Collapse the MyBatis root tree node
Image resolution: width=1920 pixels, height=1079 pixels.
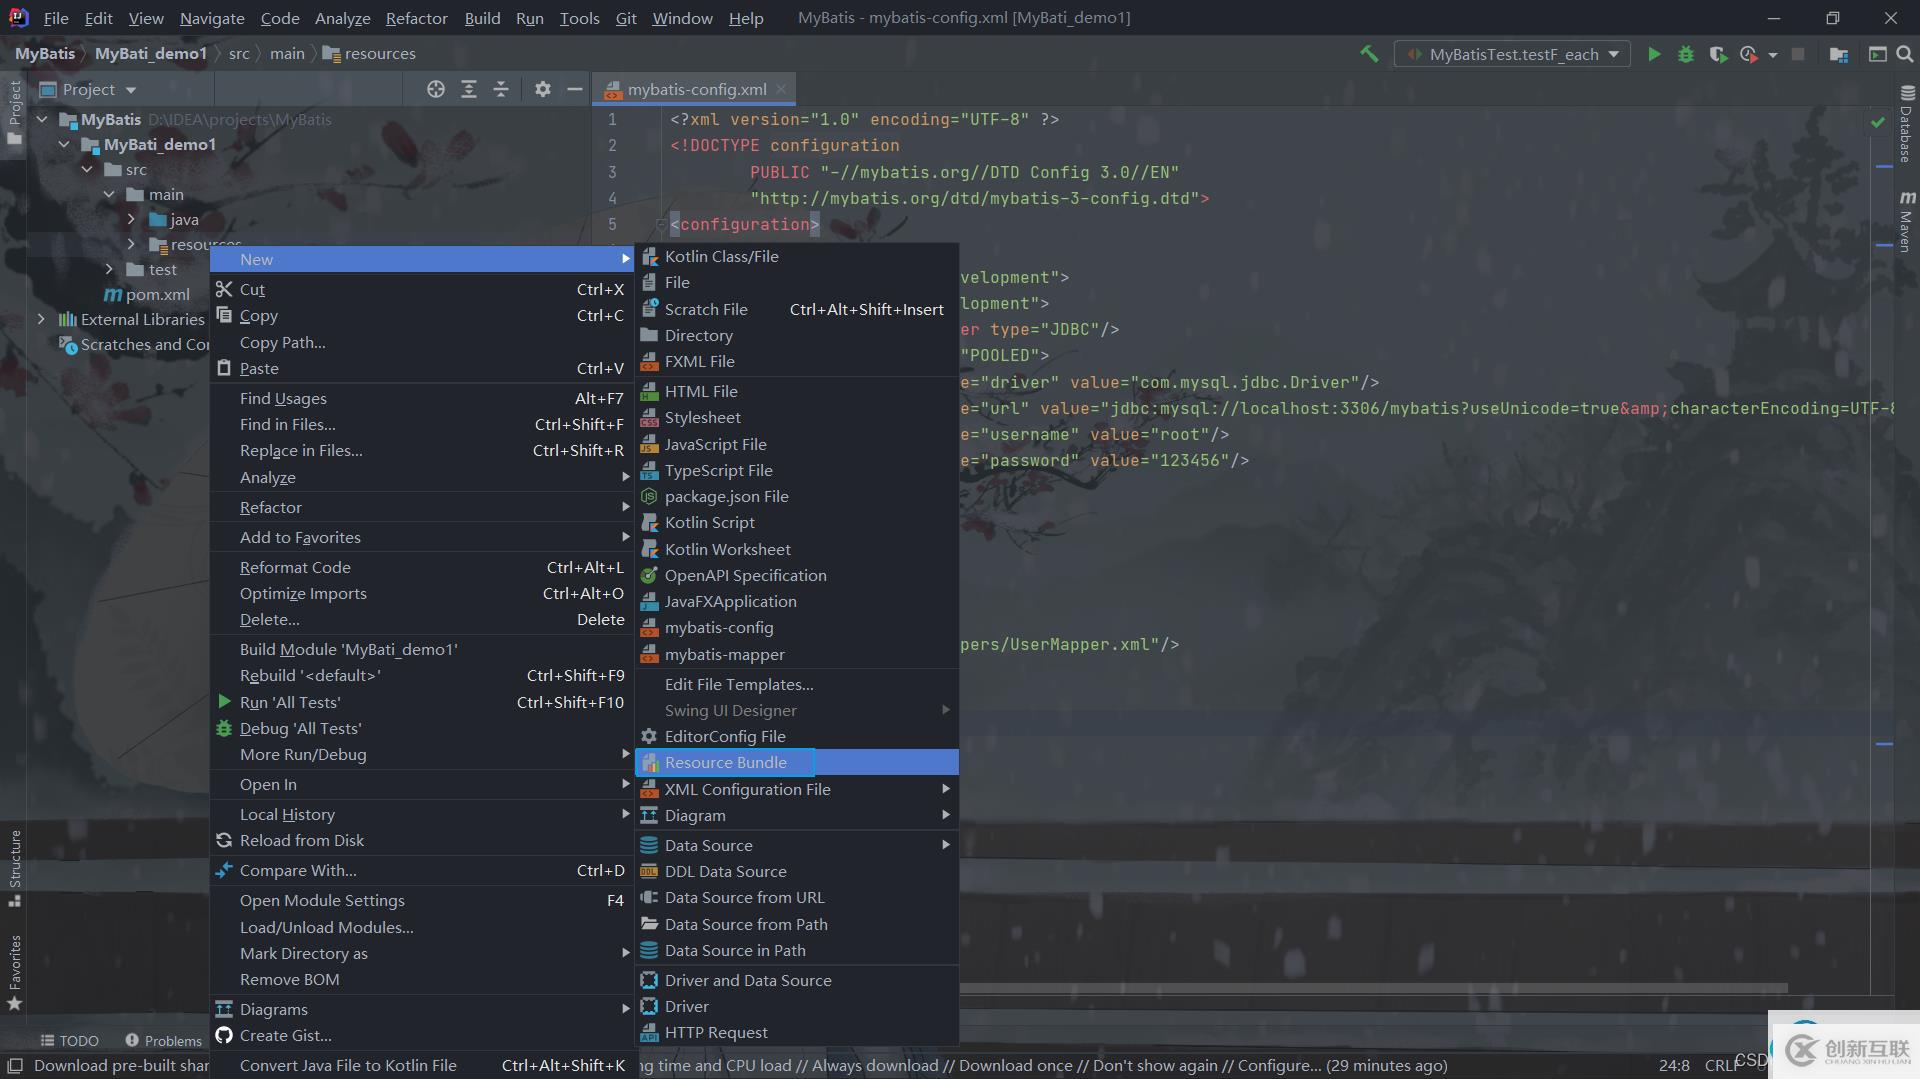click(x=42, y=119)
